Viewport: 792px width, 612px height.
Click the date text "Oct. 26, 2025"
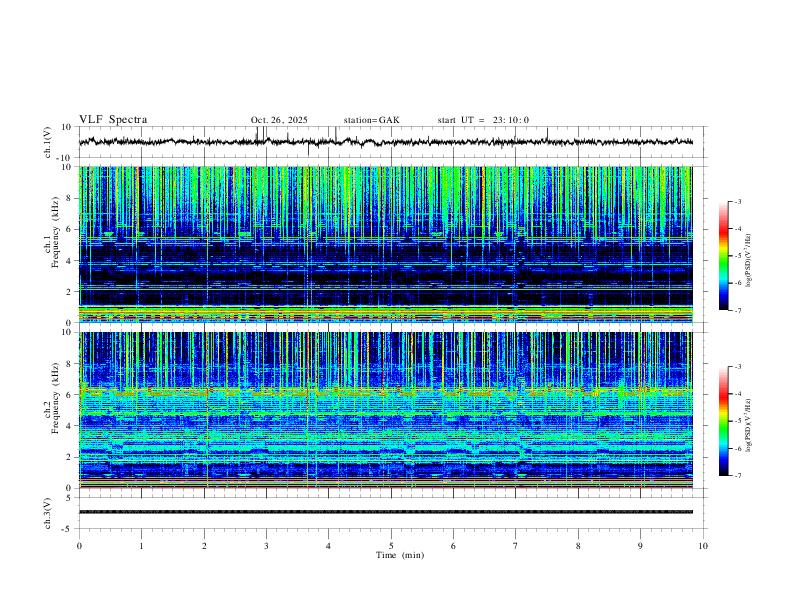coord(279,120)
